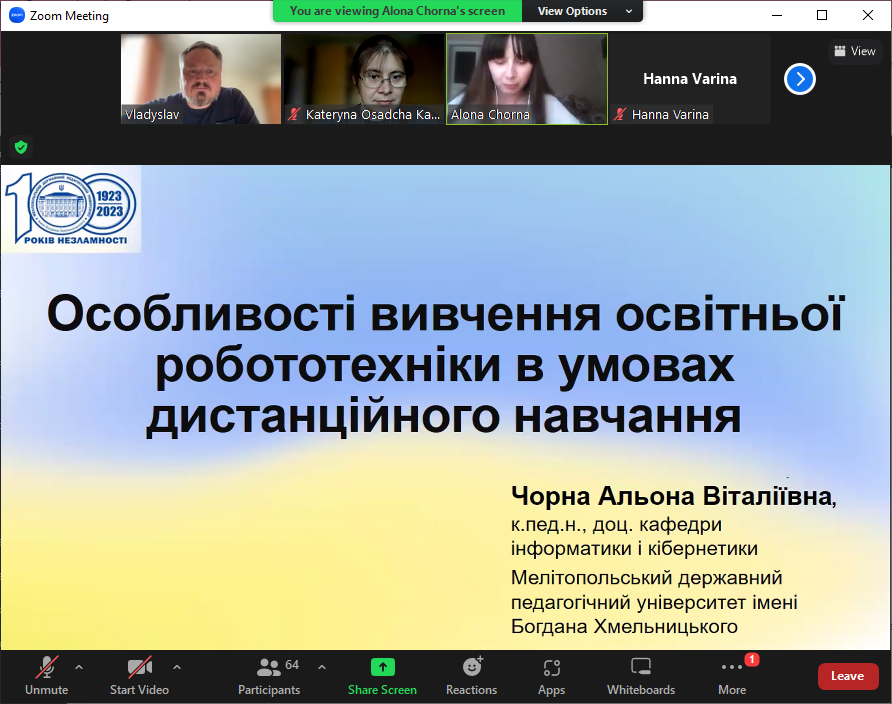Click Hanna Varina's participant tile
The image size is (892, 704).
[690, 79]
